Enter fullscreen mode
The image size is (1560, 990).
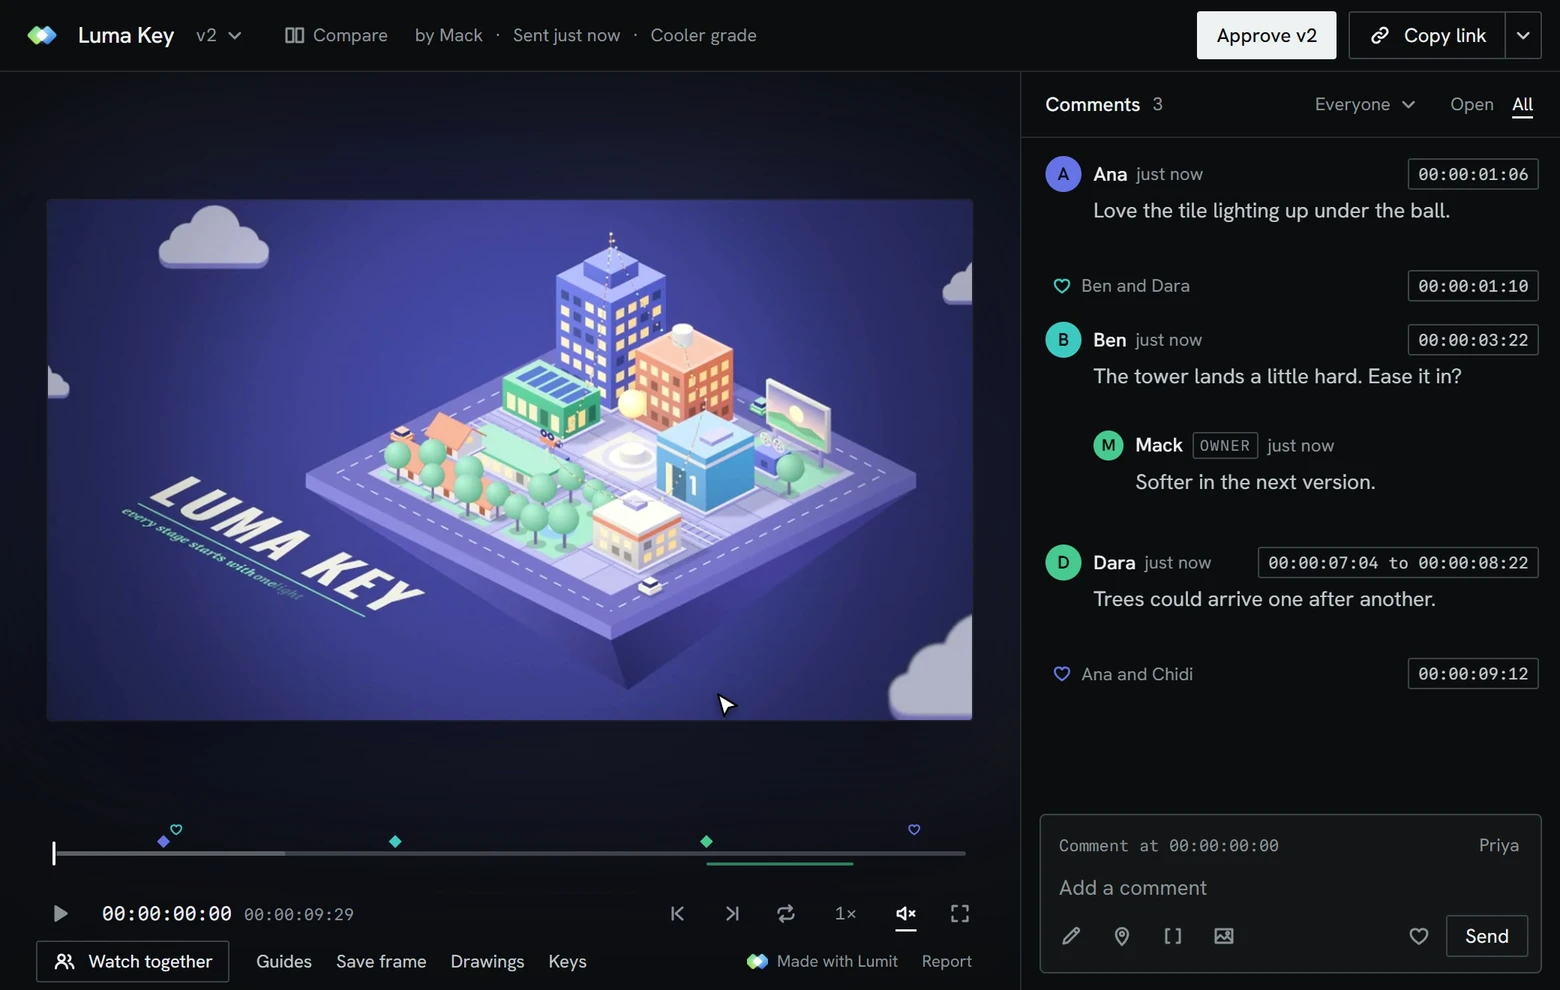960,914
